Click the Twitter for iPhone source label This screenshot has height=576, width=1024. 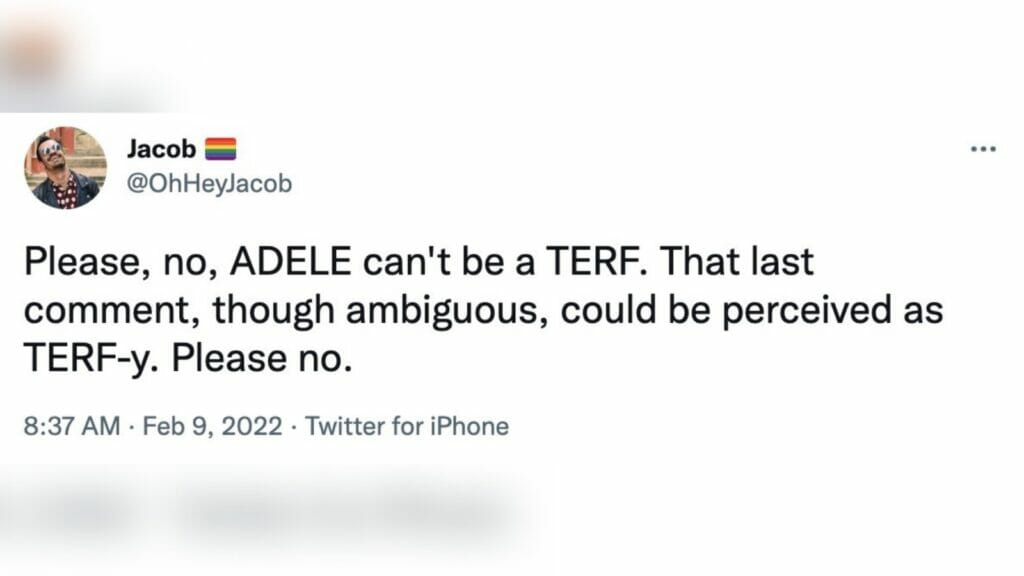pos(407,426)
